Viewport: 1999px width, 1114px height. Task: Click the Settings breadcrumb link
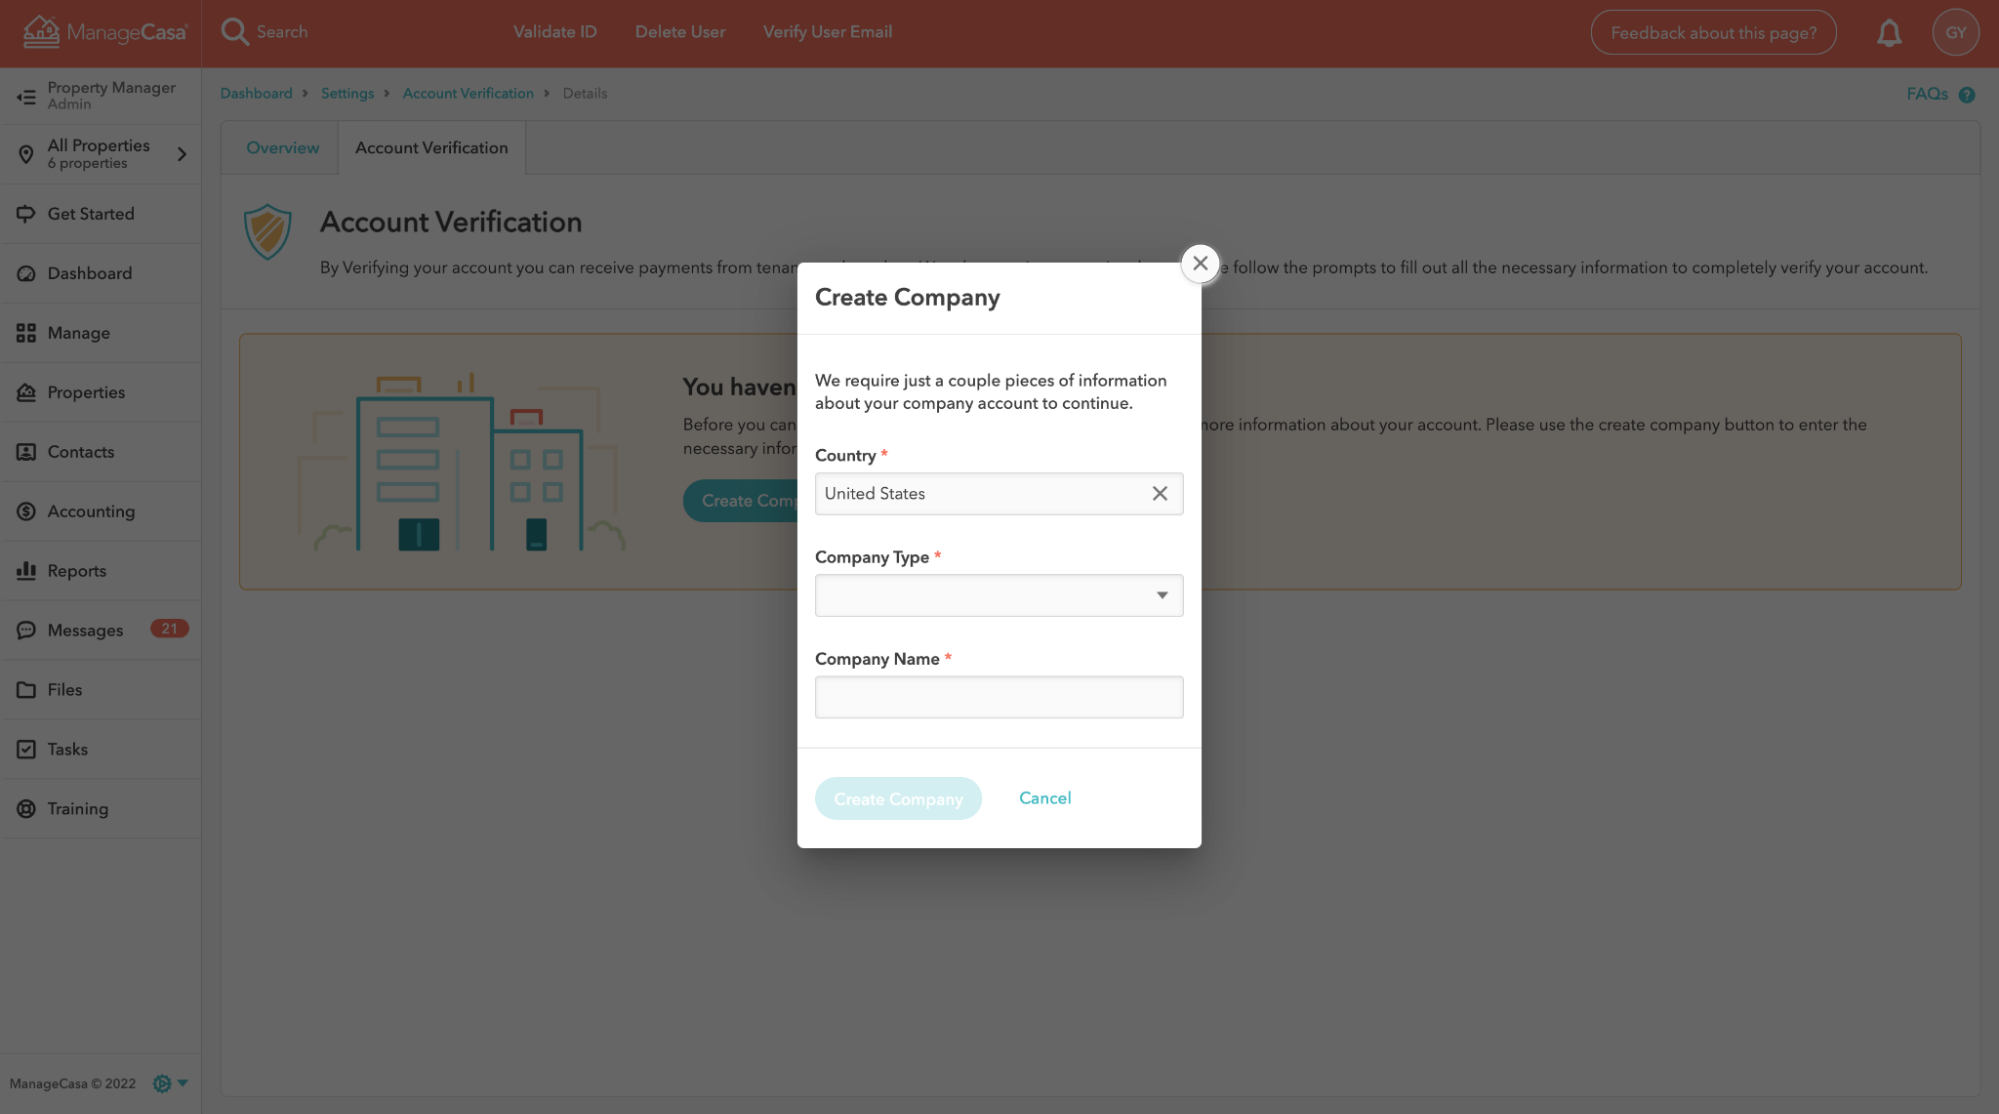pos(347,93)
